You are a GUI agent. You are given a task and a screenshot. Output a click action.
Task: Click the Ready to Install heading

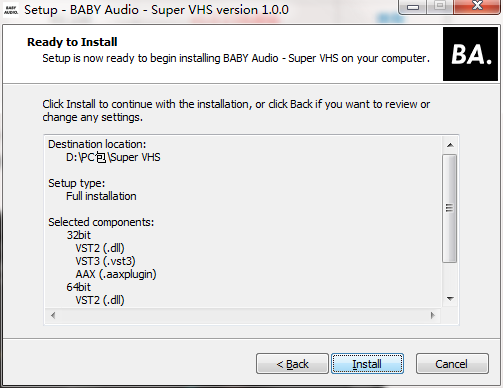click(72, 42)
